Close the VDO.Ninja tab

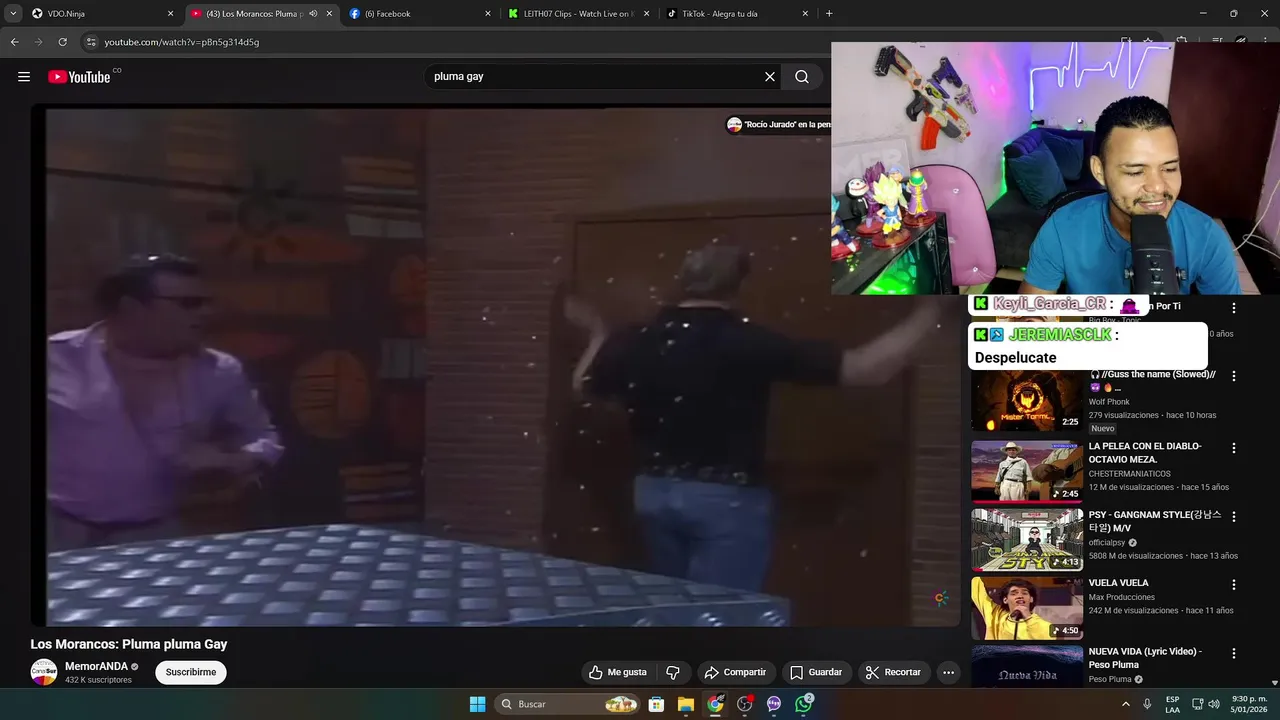coord(170,14)
